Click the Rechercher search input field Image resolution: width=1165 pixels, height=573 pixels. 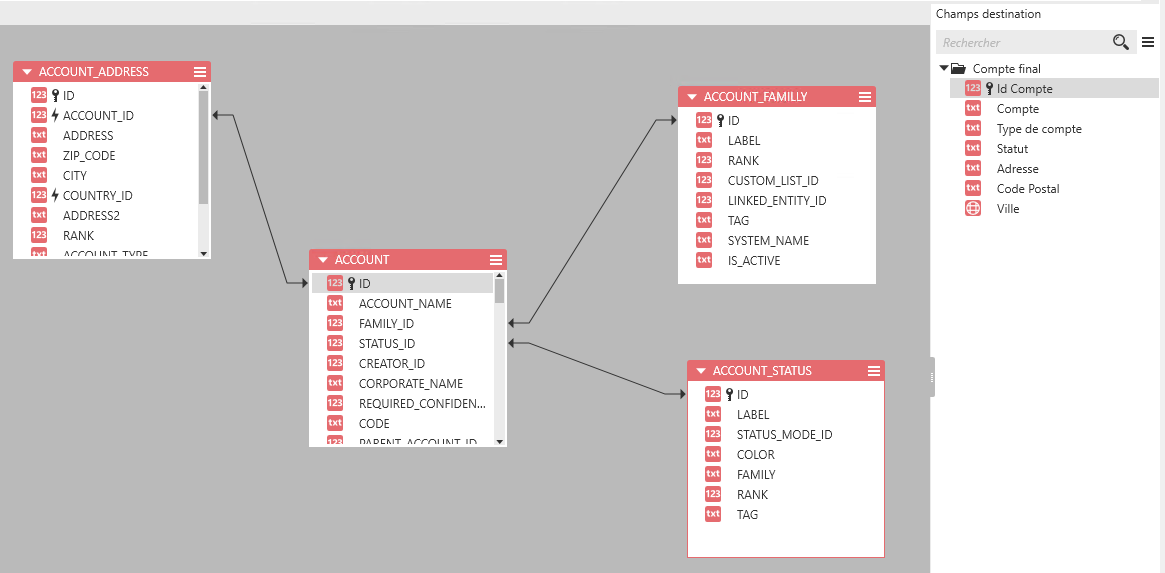tap(1020, 43)
